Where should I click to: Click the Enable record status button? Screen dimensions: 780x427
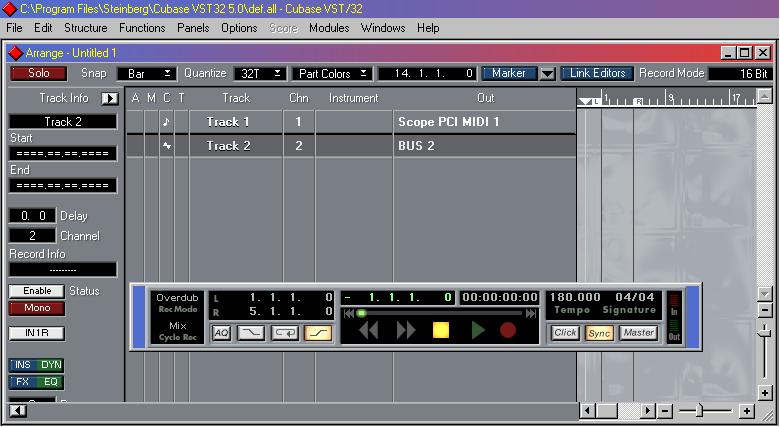click(37, 291)
